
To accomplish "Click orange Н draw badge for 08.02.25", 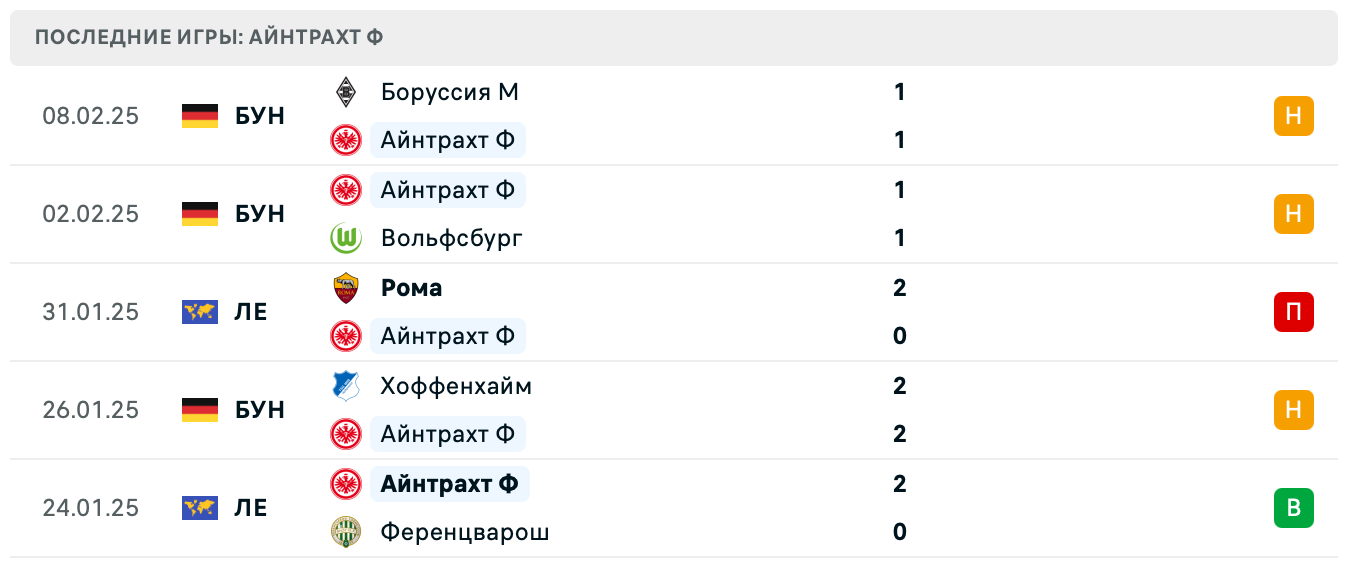I will click(1293, 116).
